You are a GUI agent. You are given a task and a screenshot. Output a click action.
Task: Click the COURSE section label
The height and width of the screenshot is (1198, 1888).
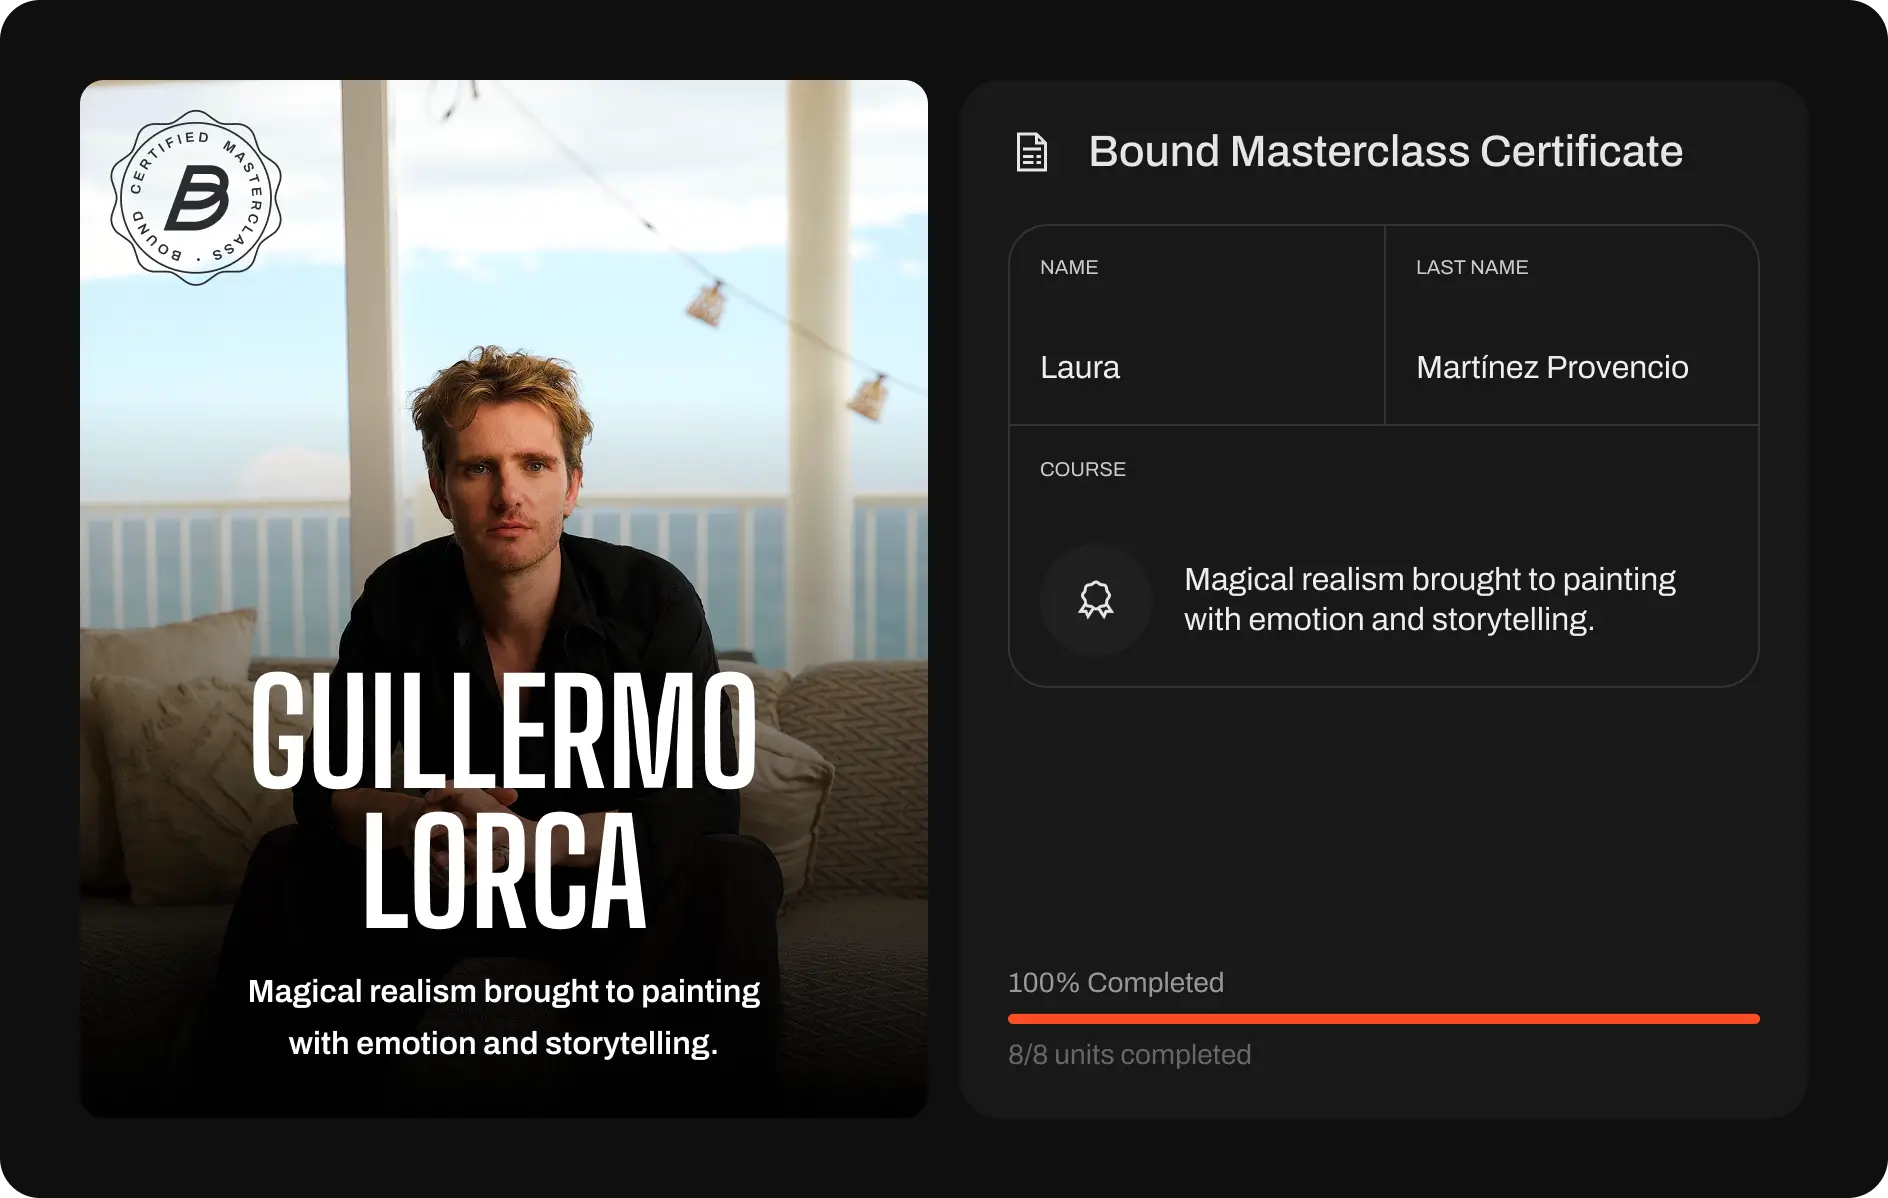pos(1082,469)
